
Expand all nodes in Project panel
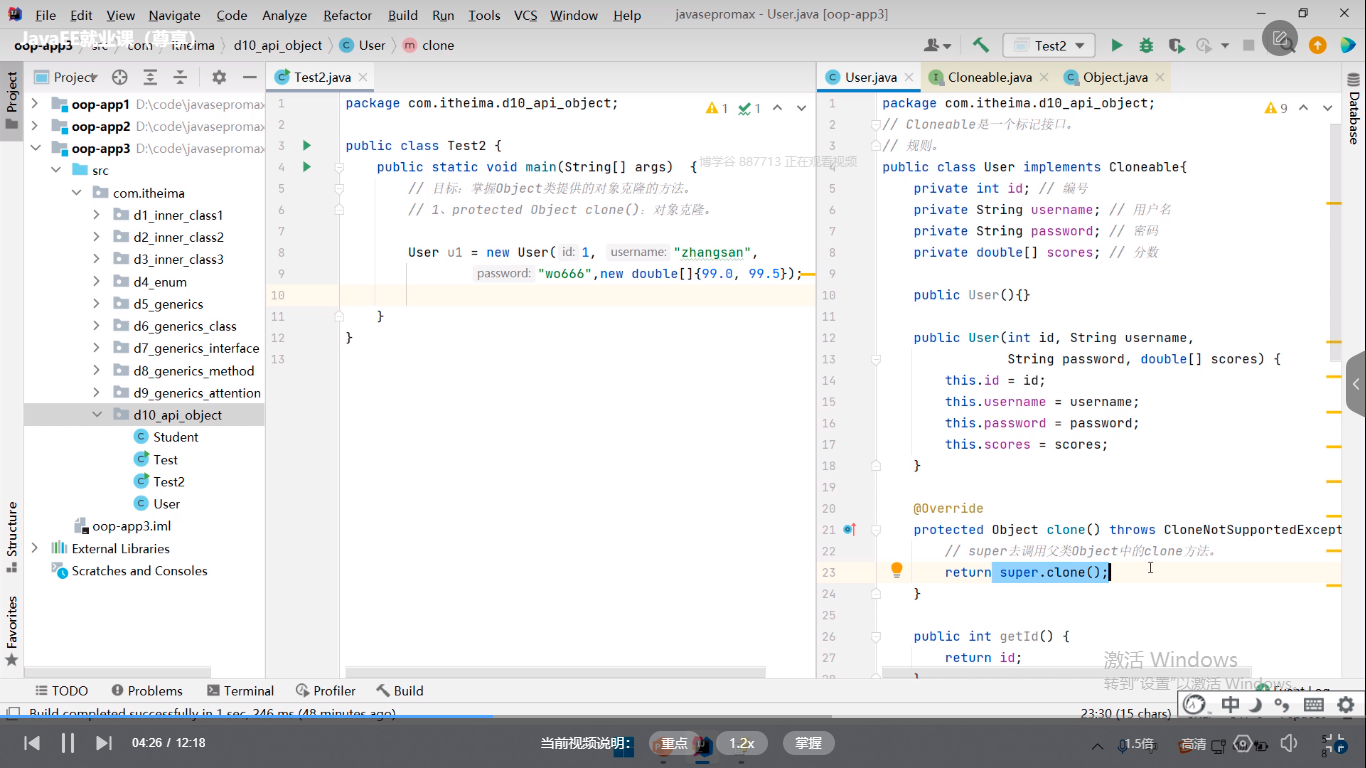[150, 77]
